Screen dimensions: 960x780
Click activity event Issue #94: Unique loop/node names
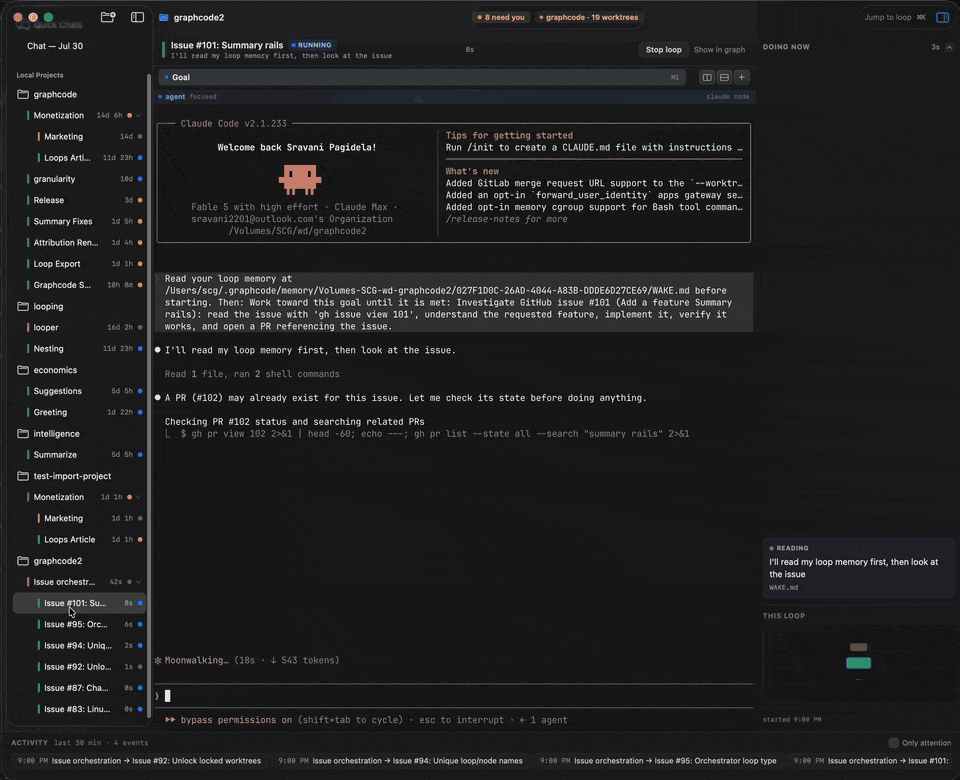click(x=400, y=760)
